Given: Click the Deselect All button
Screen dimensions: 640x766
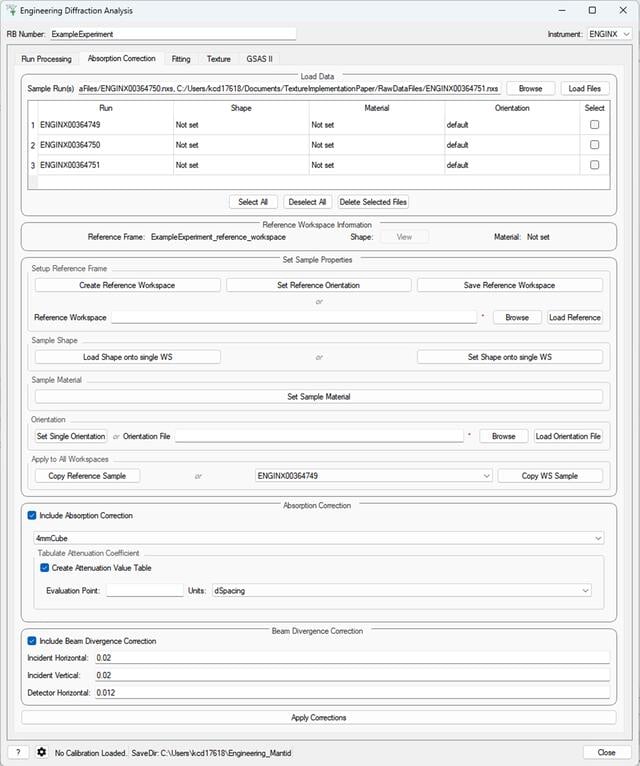Looking at the screenshot, I should (x=307, y=202).
